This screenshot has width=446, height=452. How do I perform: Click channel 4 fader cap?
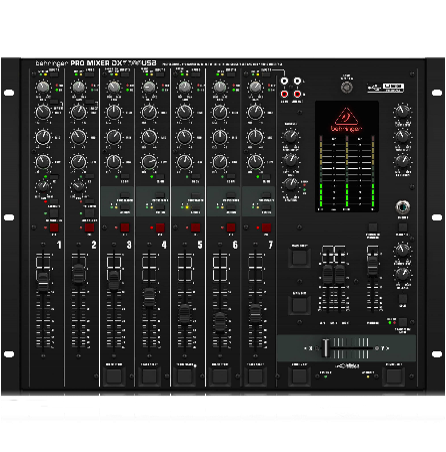149,297
